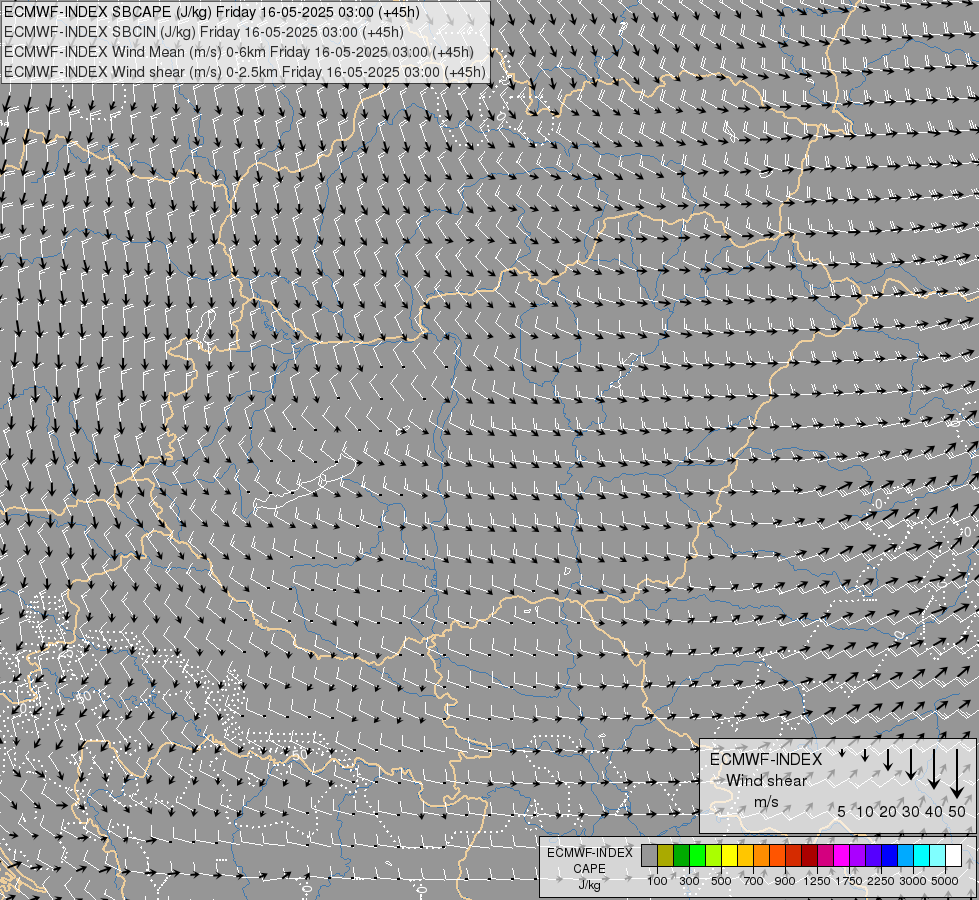This screenshot has height=900, width=979.
Task: Click the 'Wind shear' legend label
Action: (x=766, y=781)
